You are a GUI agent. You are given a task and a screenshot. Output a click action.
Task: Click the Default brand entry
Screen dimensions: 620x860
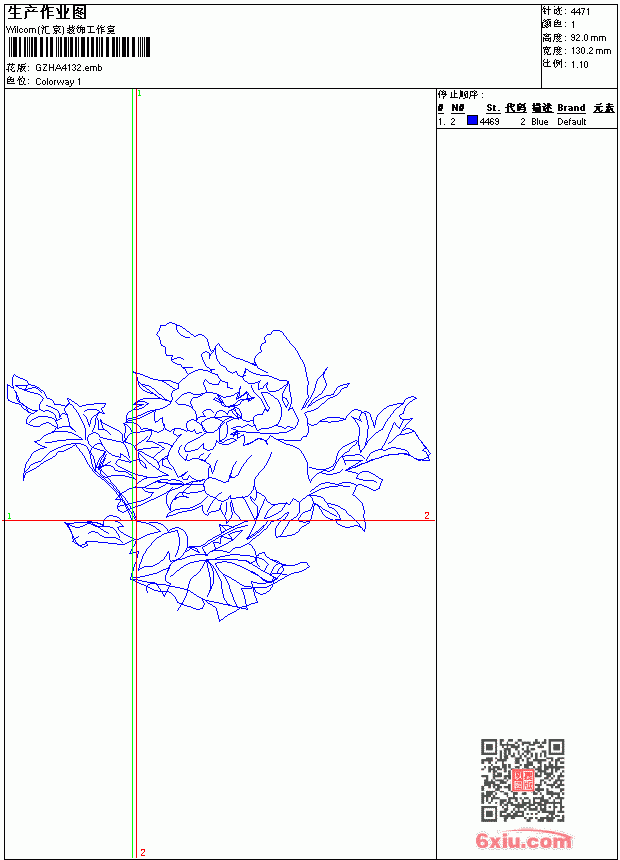tap(572, 121)
